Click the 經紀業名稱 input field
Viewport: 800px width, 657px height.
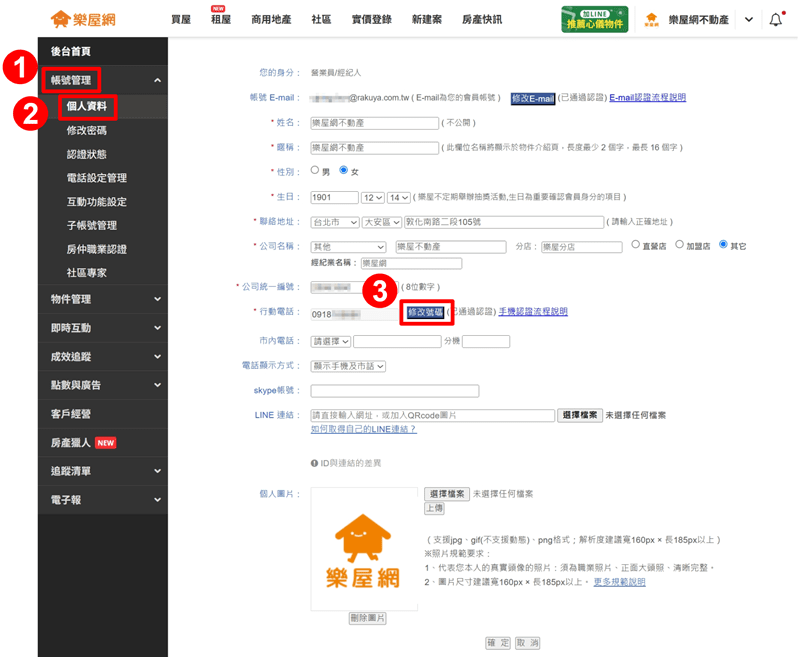pyautogui.click(x=411, y=263)
